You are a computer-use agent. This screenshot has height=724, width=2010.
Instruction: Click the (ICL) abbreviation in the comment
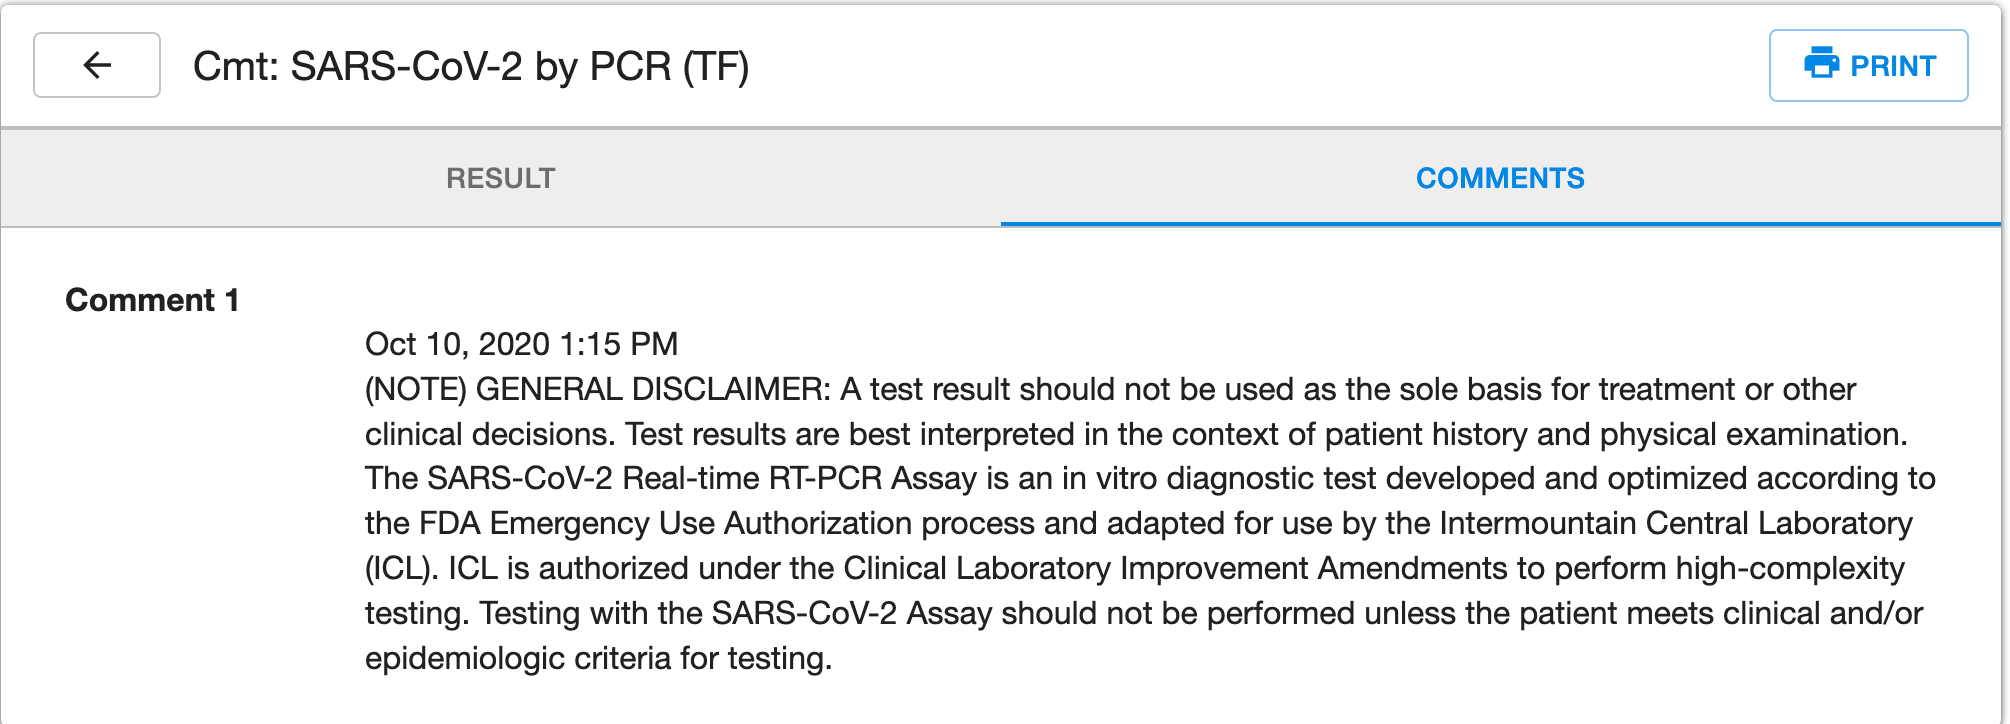401,568
